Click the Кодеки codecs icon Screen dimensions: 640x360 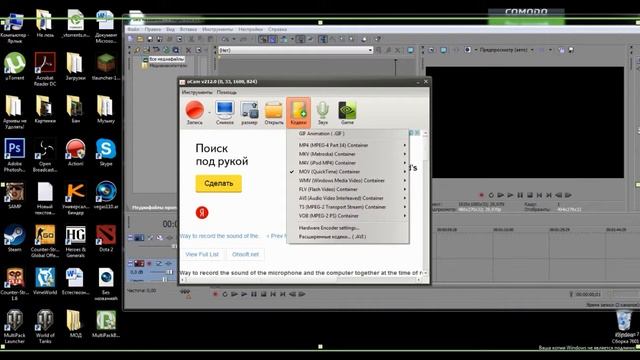[x=298, y=113]
